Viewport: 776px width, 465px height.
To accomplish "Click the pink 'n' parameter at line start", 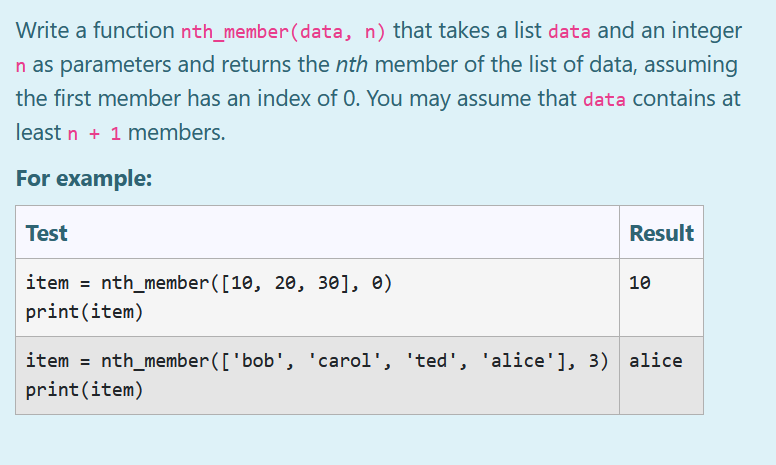I will pos(20,66).
